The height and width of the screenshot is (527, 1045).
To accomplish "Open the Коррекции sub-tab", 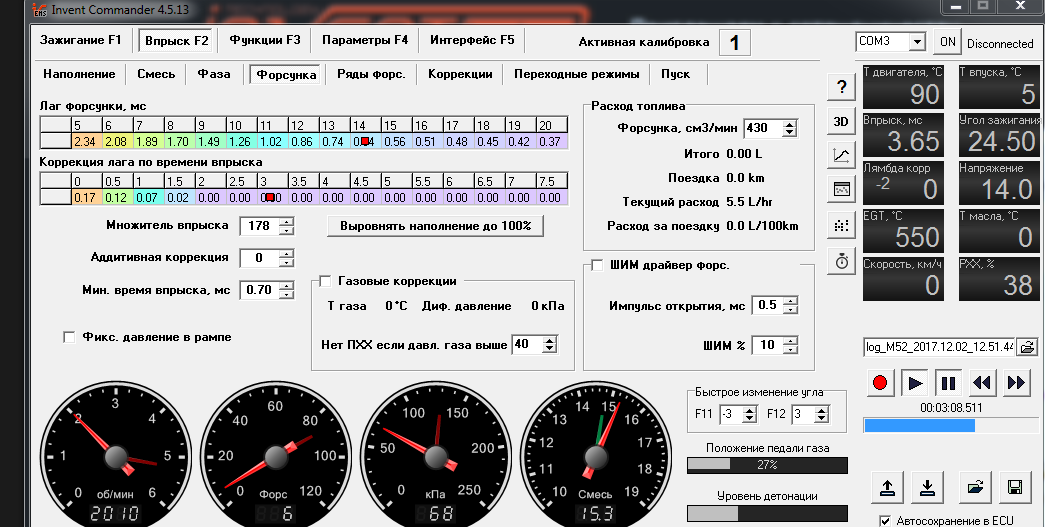I will click(x=460, y=74).
